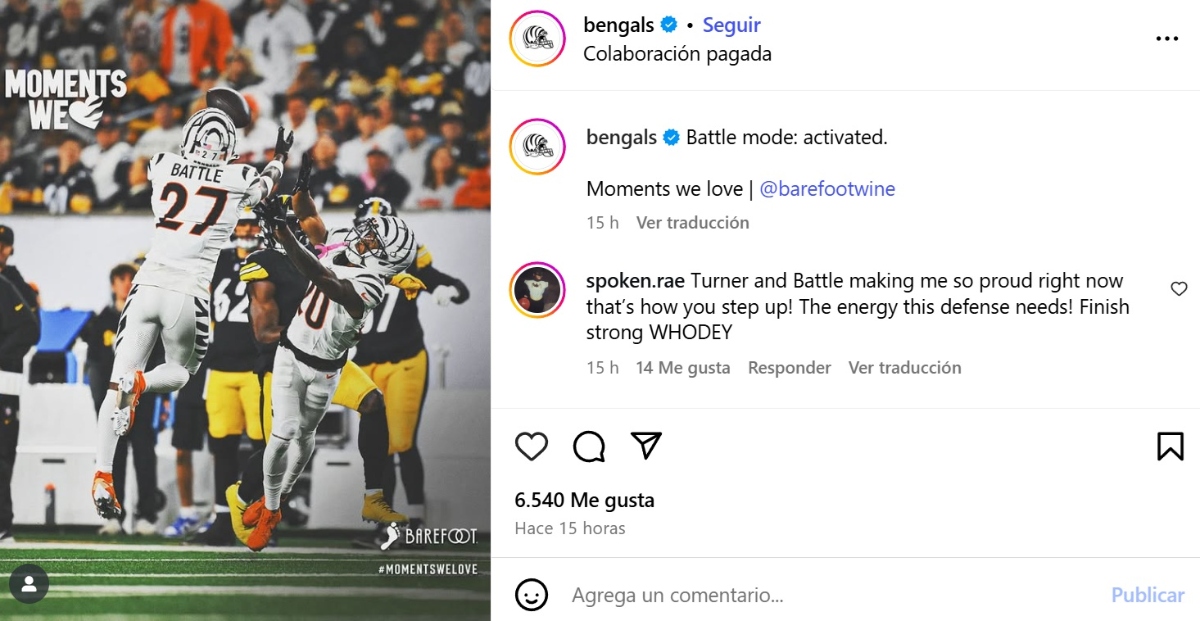Viewport: 1200px width, 621px height.
Task: Open emoji picker smiley icon
Action: pyautogui.click(x=531, y=595)
